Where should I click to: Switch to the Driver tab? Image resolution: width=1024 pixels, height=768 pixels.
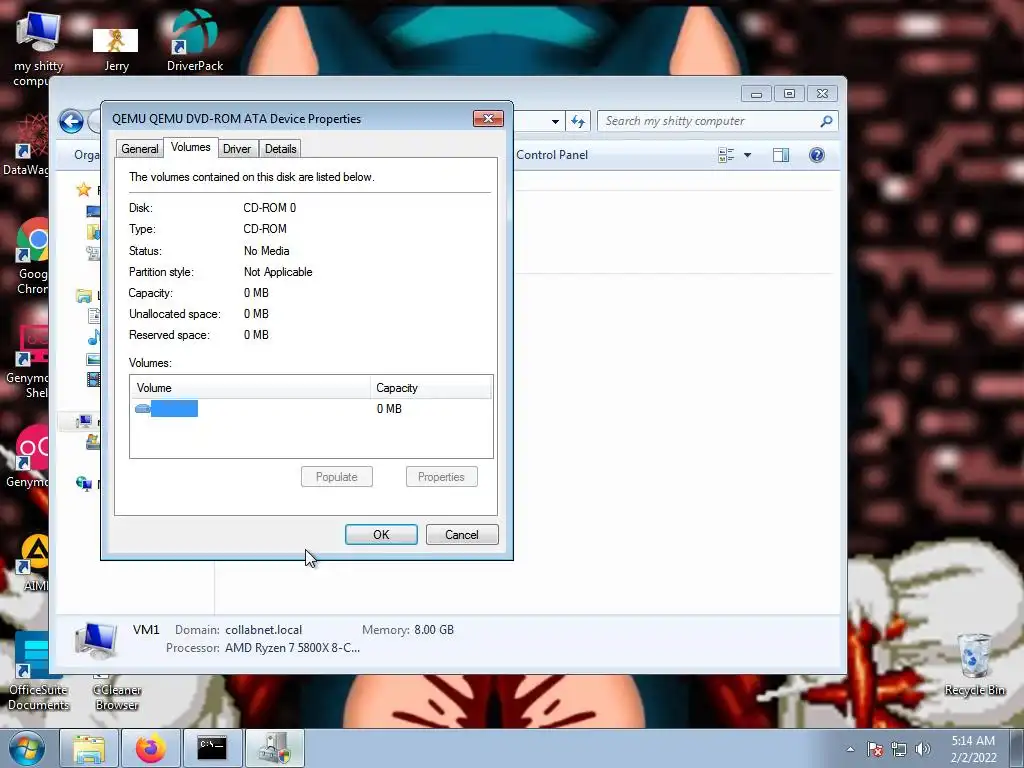point(237,149)
